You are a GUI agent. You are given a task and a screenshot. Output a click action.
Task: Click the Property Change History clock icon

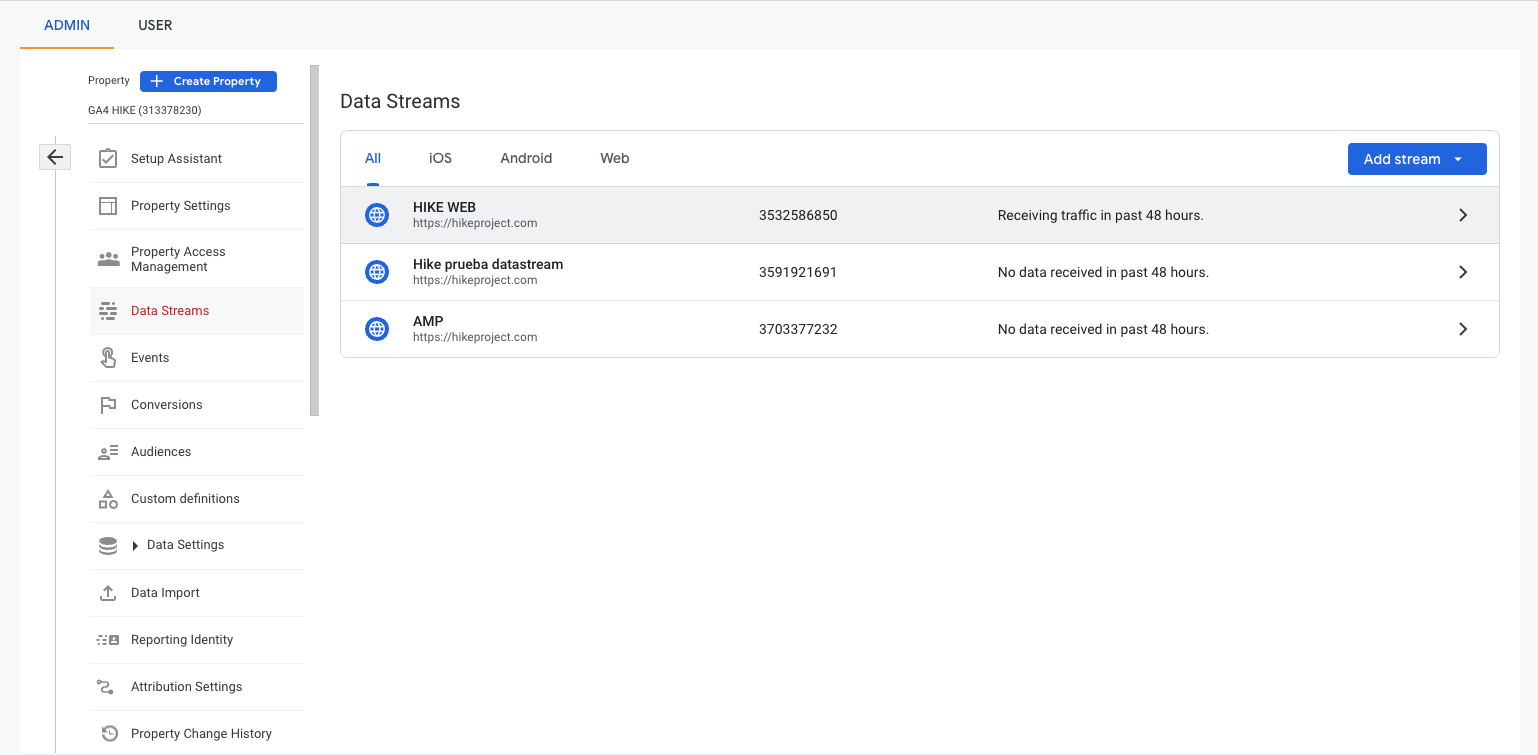pyautogui.click(x=110, y=734)
